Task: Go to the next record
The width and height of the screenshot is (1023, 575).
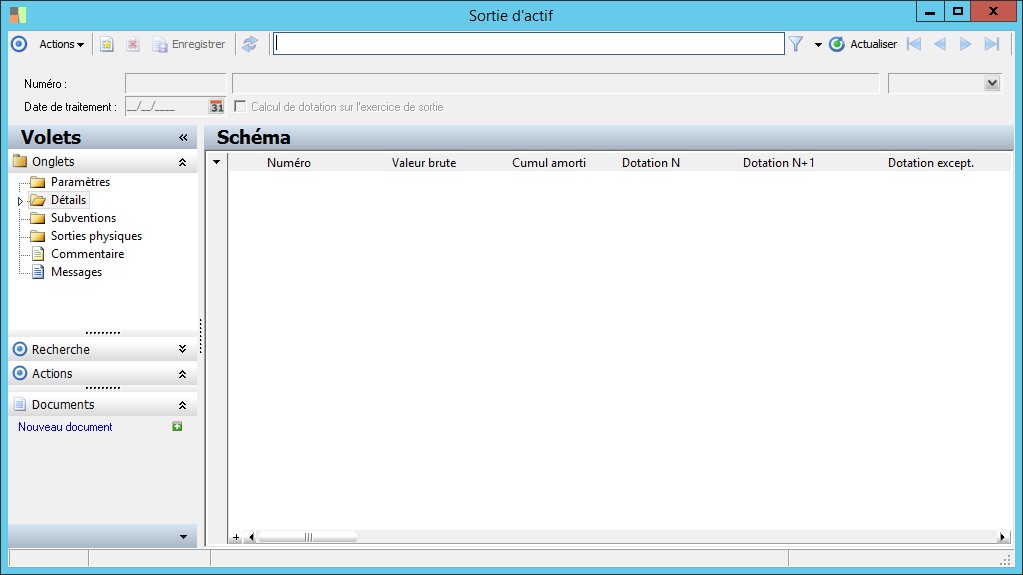Action: pos(966,44)
